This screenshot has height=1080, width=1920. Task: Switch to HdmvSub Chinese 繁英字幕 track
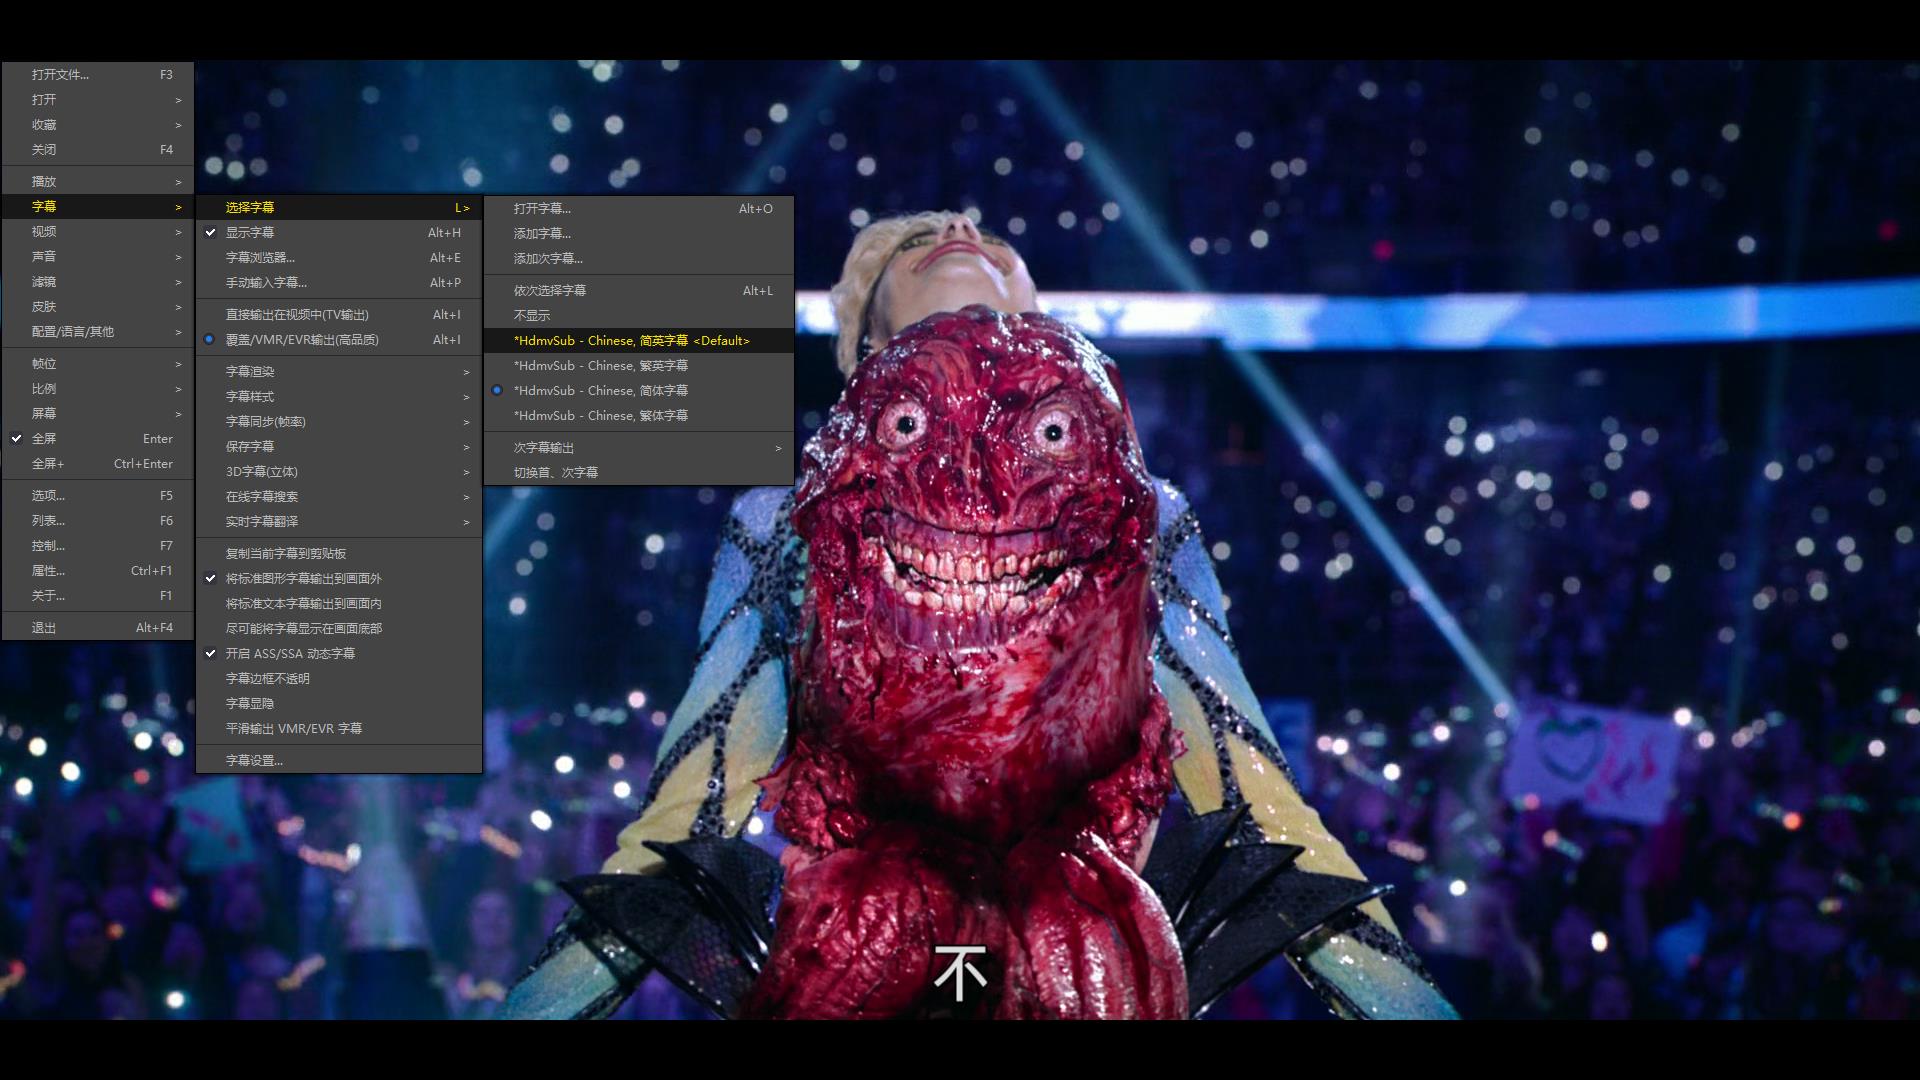[x=600, y=366]
